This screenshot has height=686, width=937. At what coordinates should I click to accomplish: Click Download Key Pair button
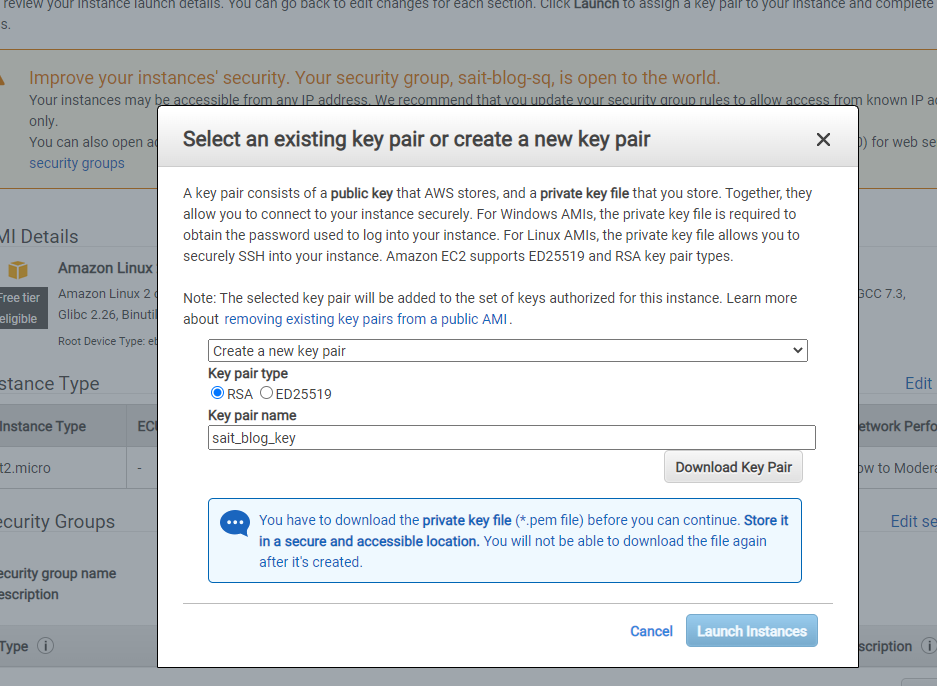tap(733, 467)
